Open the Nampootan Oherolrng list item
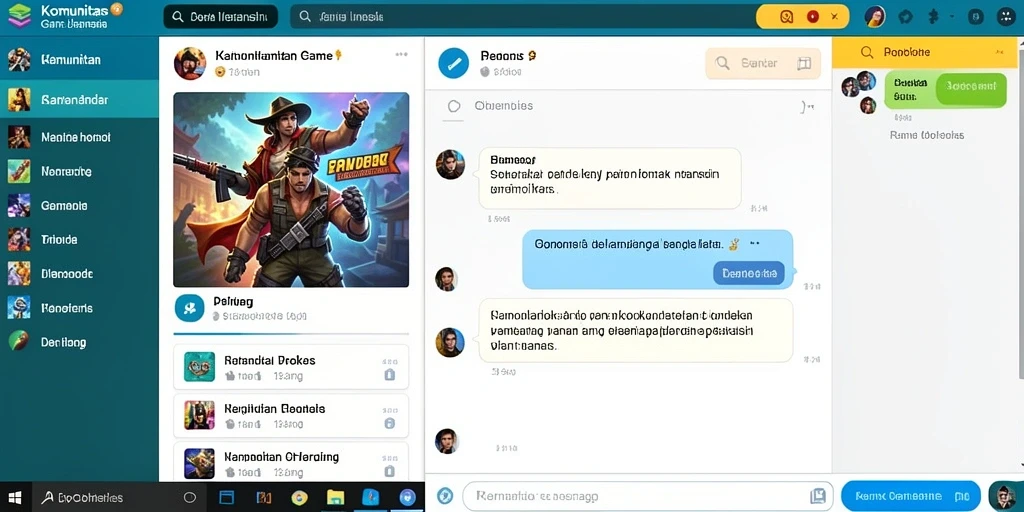Image resolution: width=1024 pixels, height=512 pixels. pos(291,462)
